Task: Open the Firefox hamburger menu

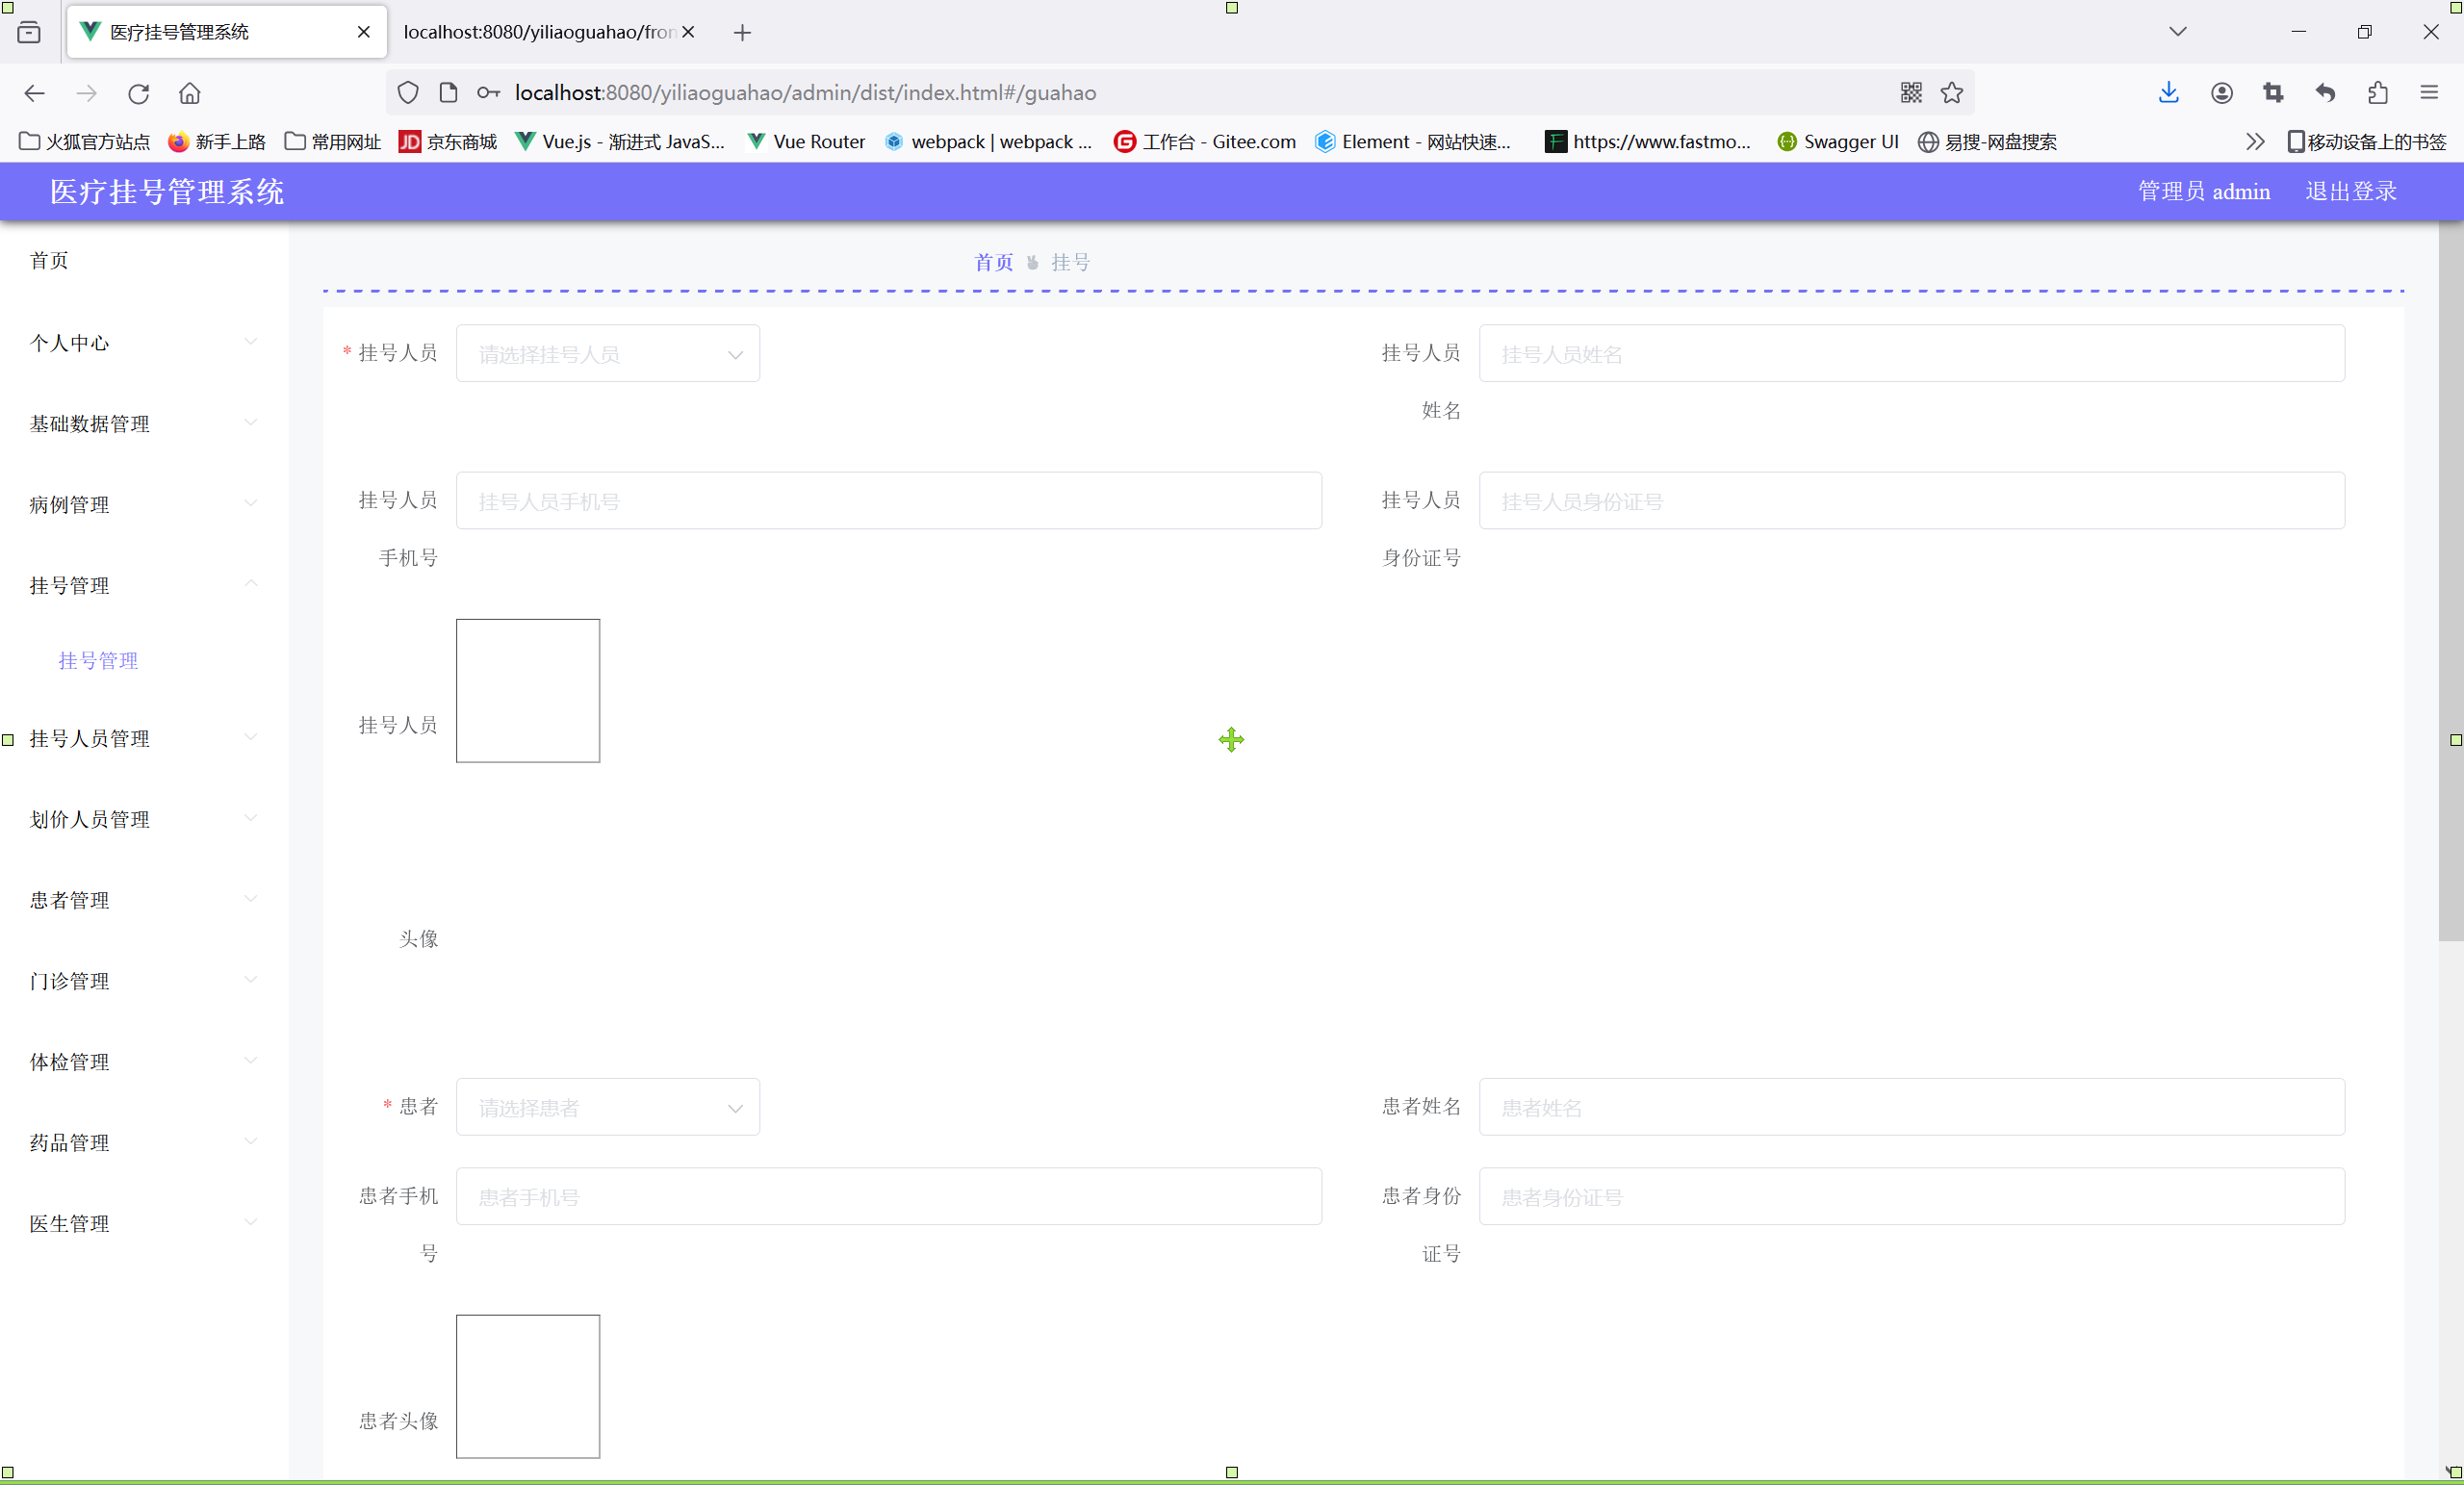Action: [x=2429, y=93]
